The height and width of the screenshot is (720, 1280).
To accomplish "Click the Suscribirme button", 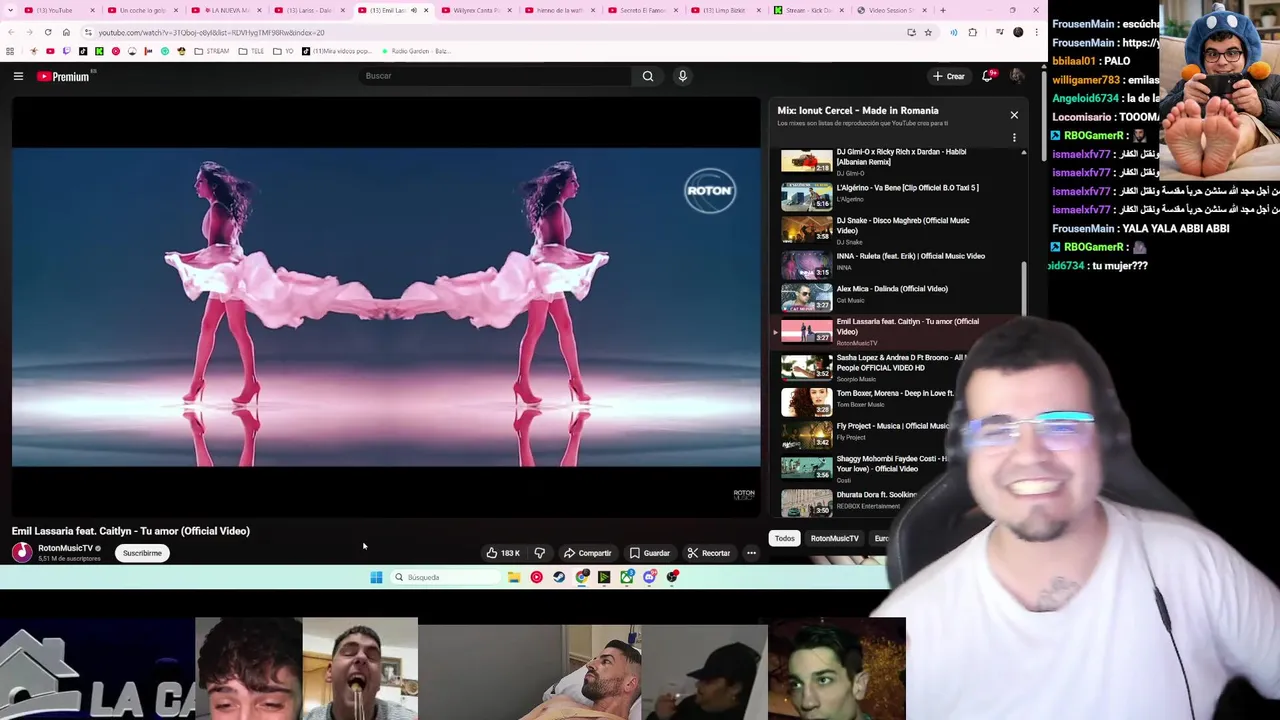I will [142, 553].
